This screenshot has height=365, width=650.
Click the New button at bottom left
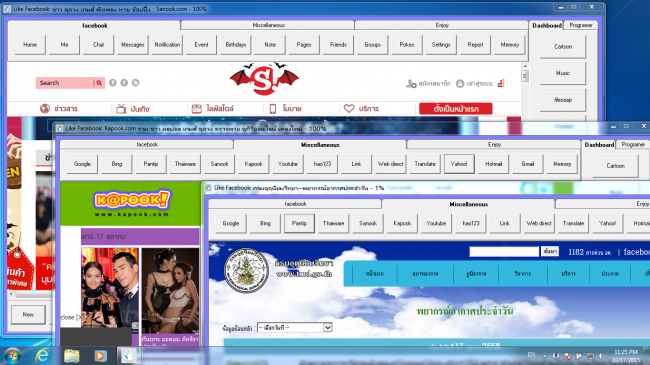pos(28,314)
